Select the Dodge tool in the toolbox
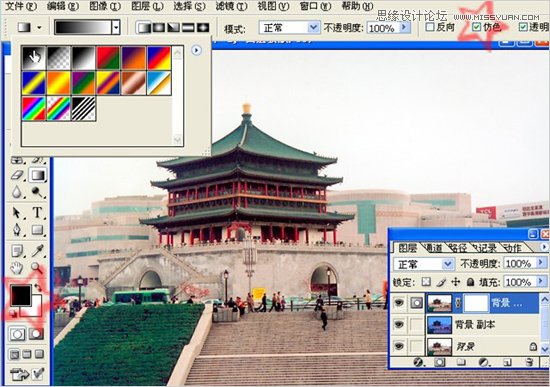Screen dimensions: 550x387 38,192
